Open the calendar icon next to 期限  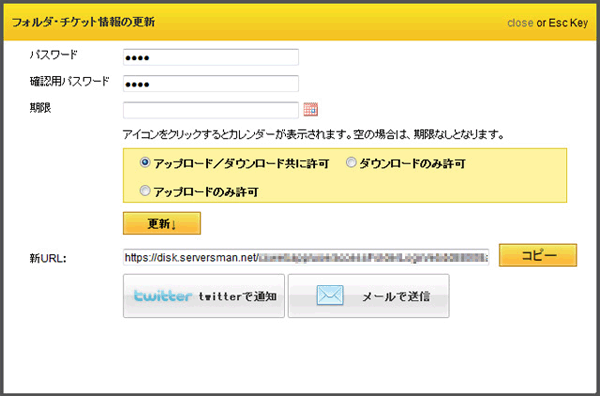pos(311,109)
